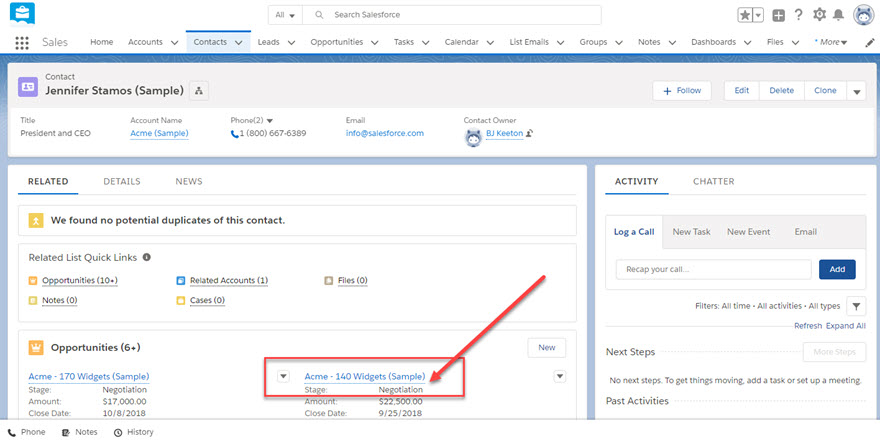Viewport: 880px width, 444px height.
Task: Open the Setup gear icon
Action: pos(819,15)
